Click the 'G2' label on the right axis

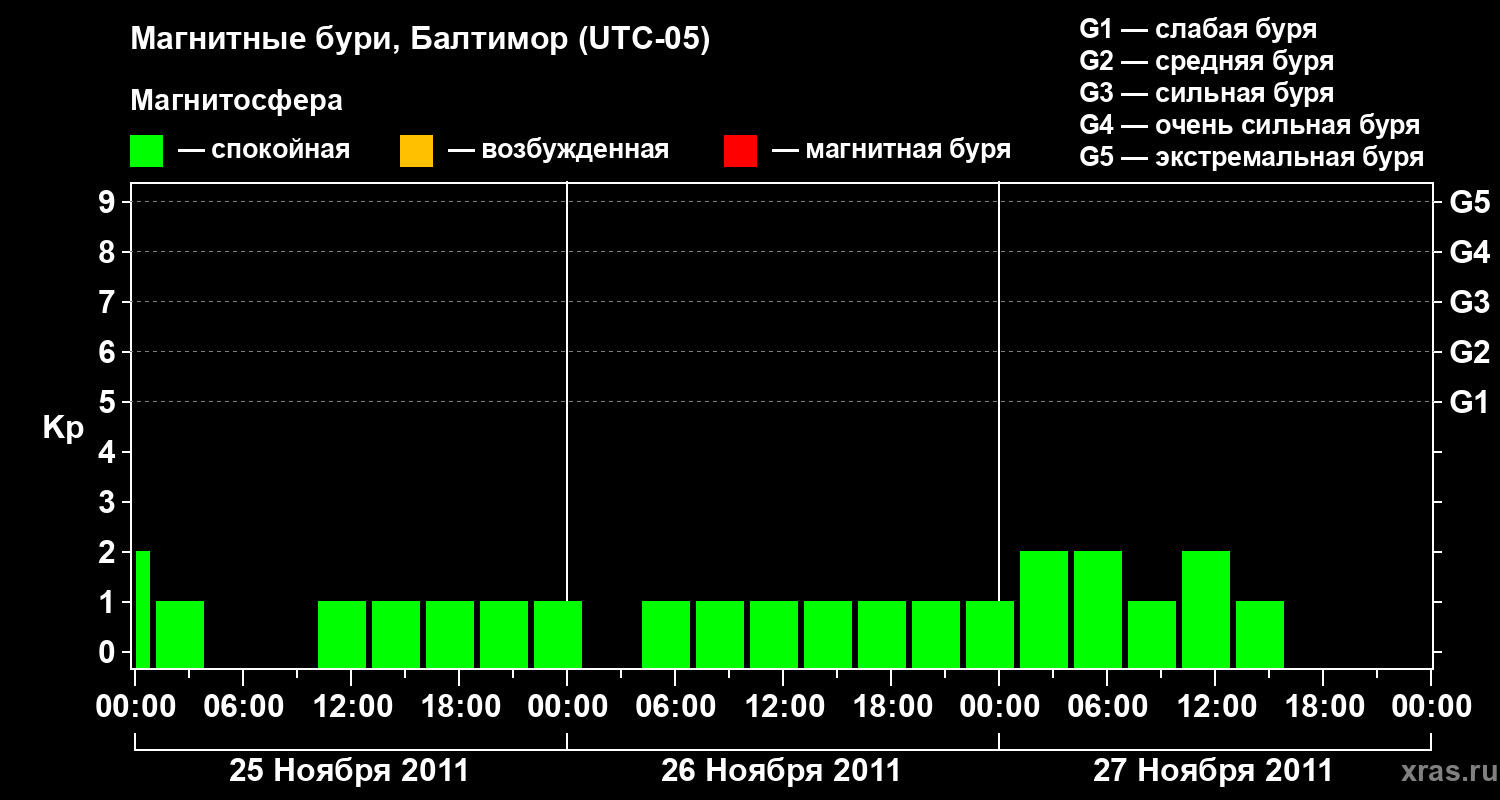[x=1470, y=352]
